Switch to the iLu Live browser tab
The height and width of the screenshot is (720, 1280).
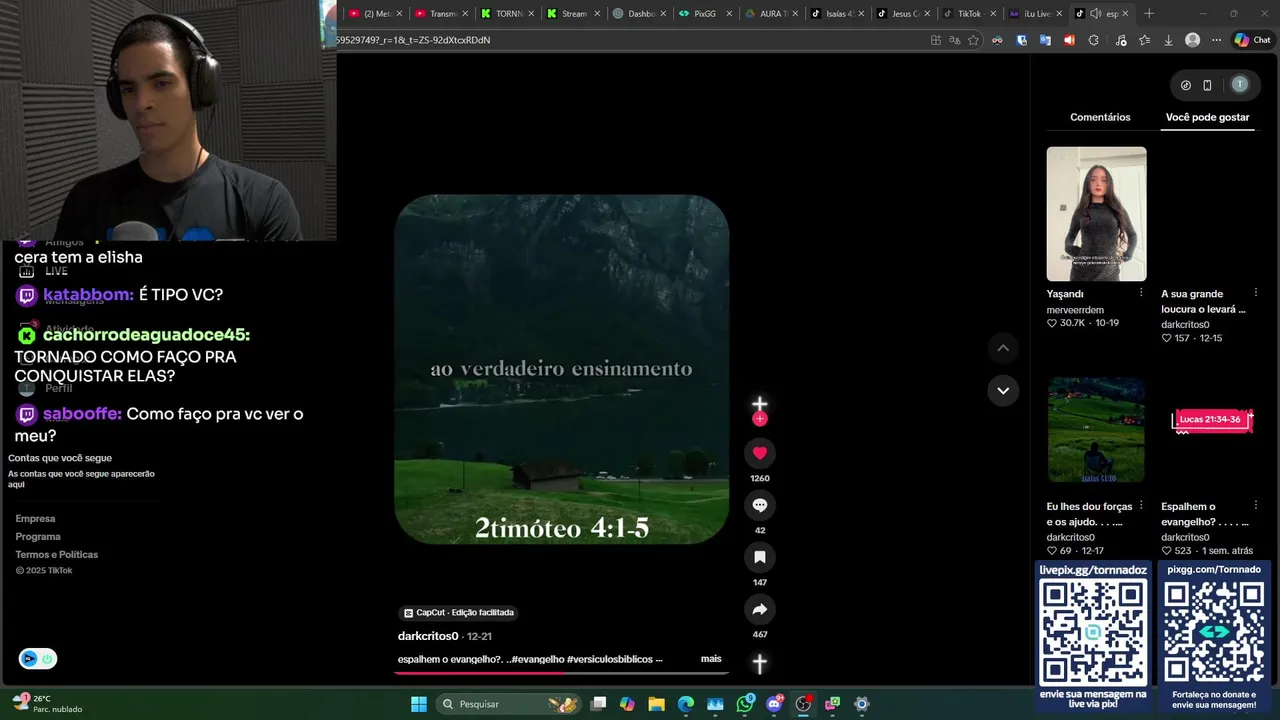1034,13
